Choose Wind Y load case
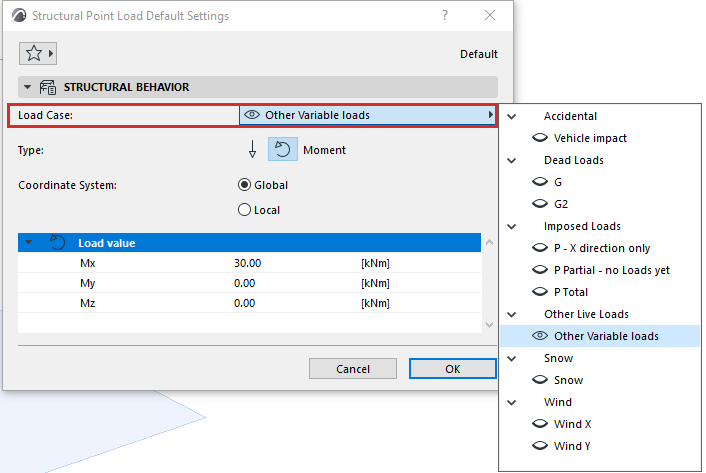This screenshot has width=706, height=473. (572, 446)
